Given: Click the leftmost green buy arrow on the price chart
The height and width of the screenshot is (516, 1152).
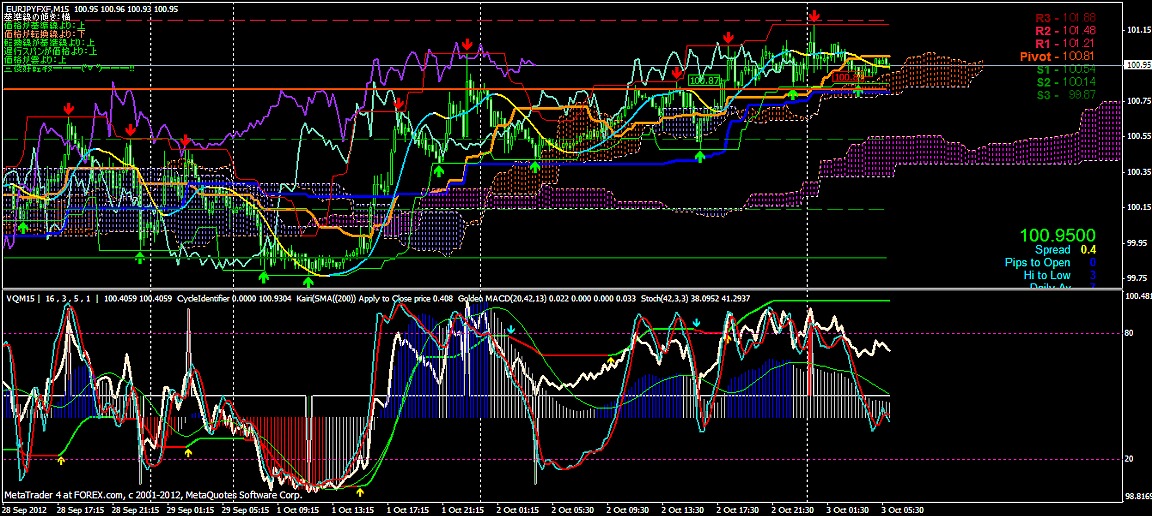Looking at the screenshot, I should 23,229.
